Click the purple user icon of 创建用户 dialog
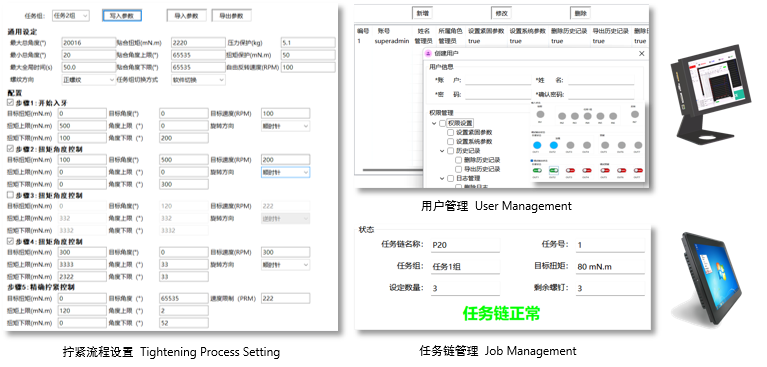Image resolution: width=767 pixels, height=367 pixels. click(429, 53)
